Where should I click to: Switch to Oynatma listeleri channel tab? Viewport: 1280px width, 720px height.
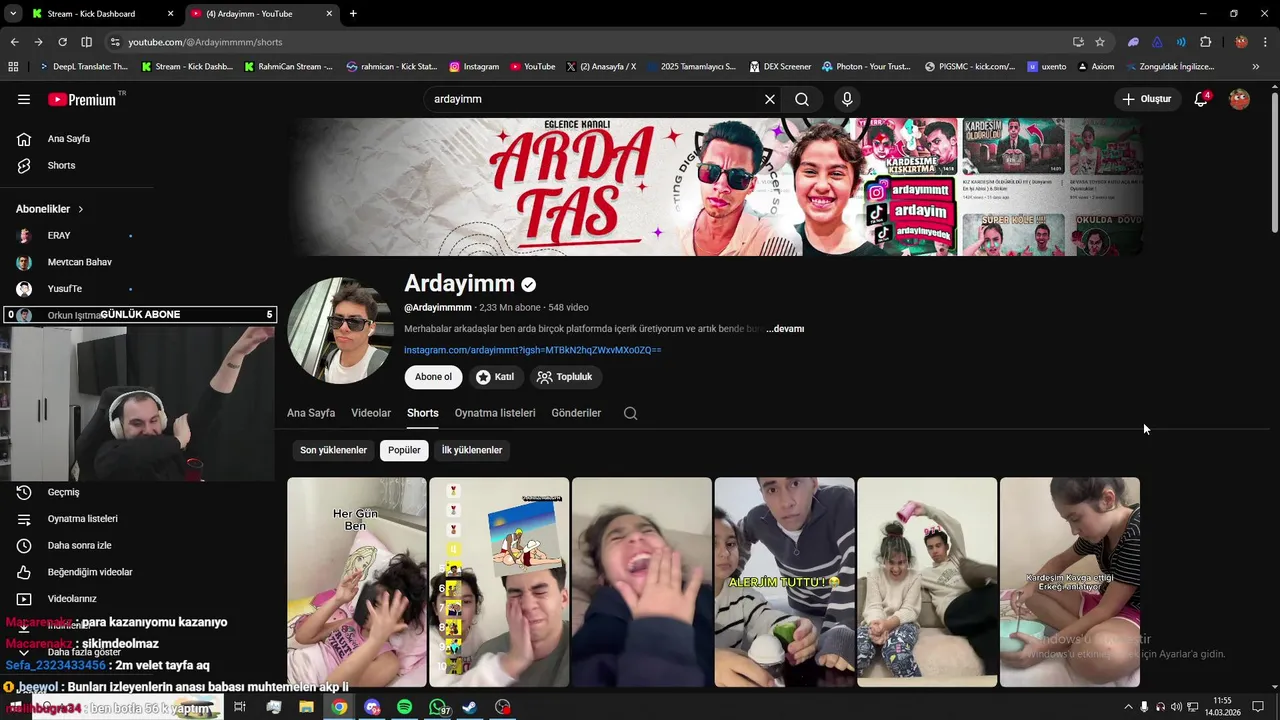click(x=495, y=413)
